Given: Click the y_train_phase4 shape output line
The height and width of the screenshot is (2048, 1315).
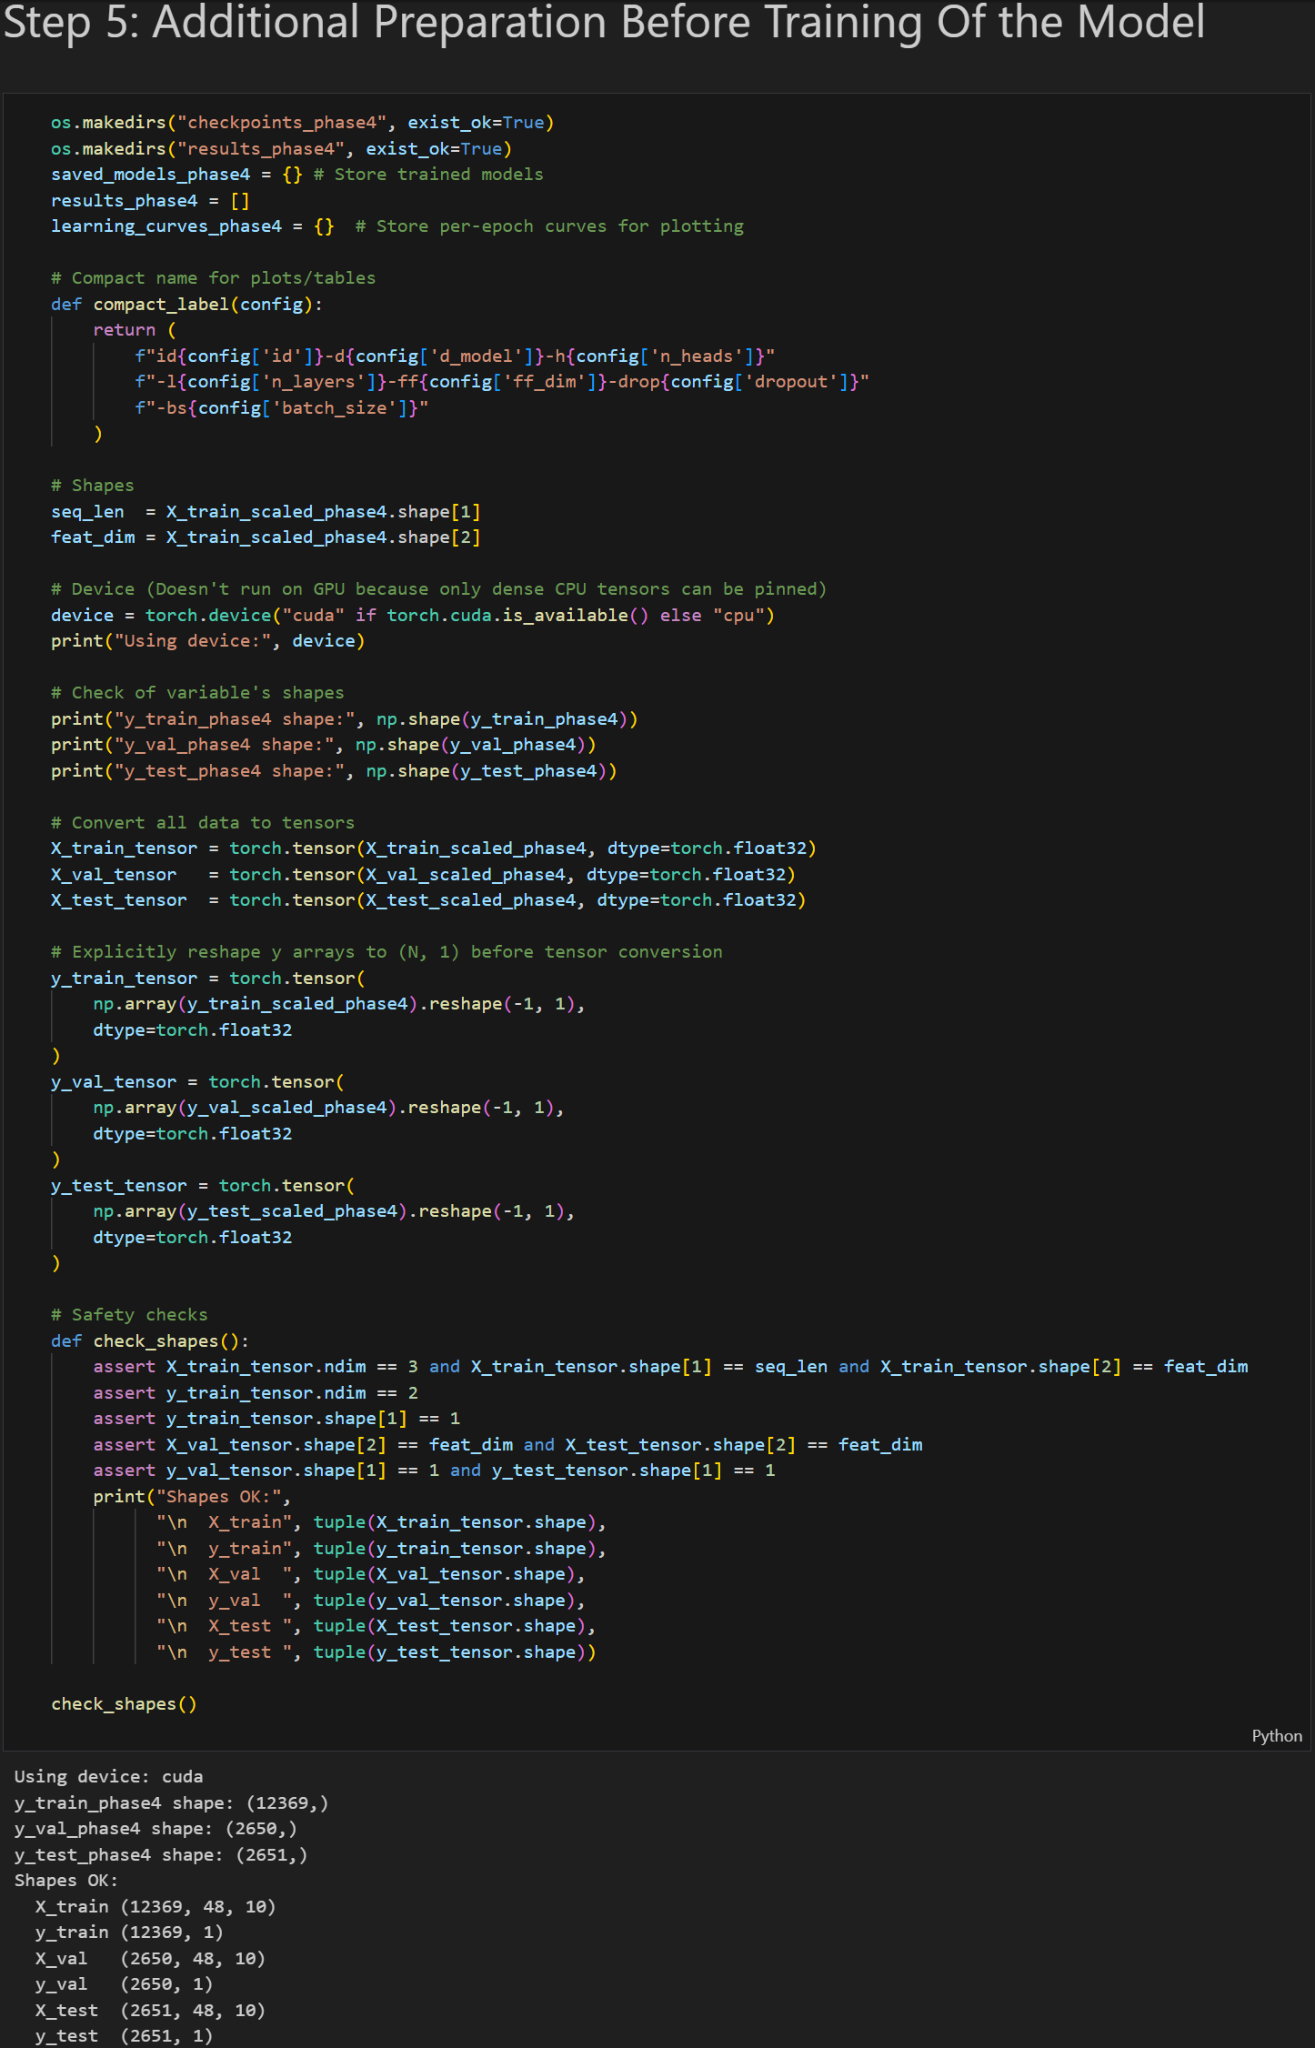Looking at the screenshot, I should 171,1802.
